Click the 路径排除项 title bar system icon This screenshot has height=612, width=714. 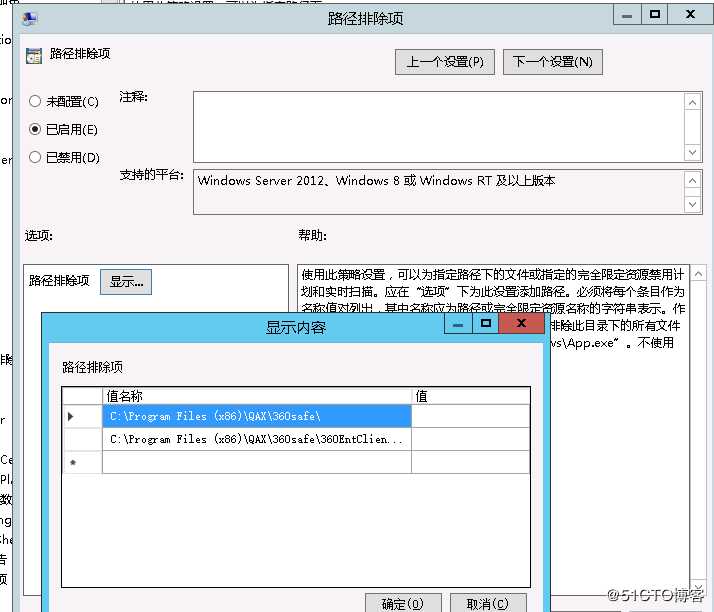tap(30, 19)
